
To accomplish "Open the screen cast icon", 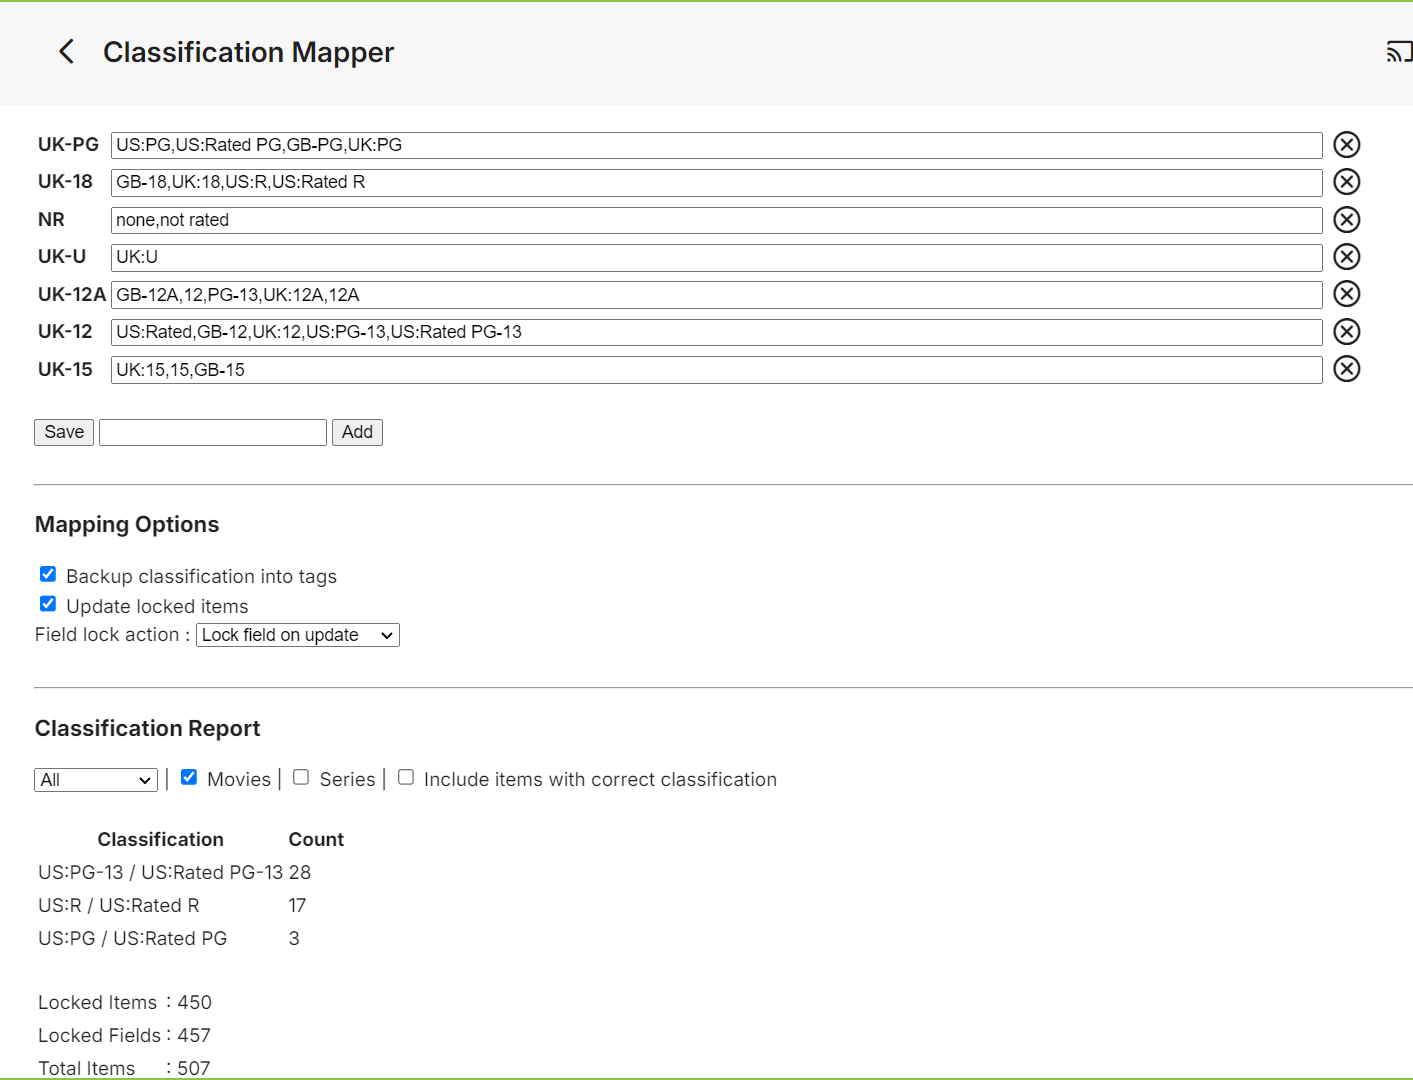I will coord(1398,51).
